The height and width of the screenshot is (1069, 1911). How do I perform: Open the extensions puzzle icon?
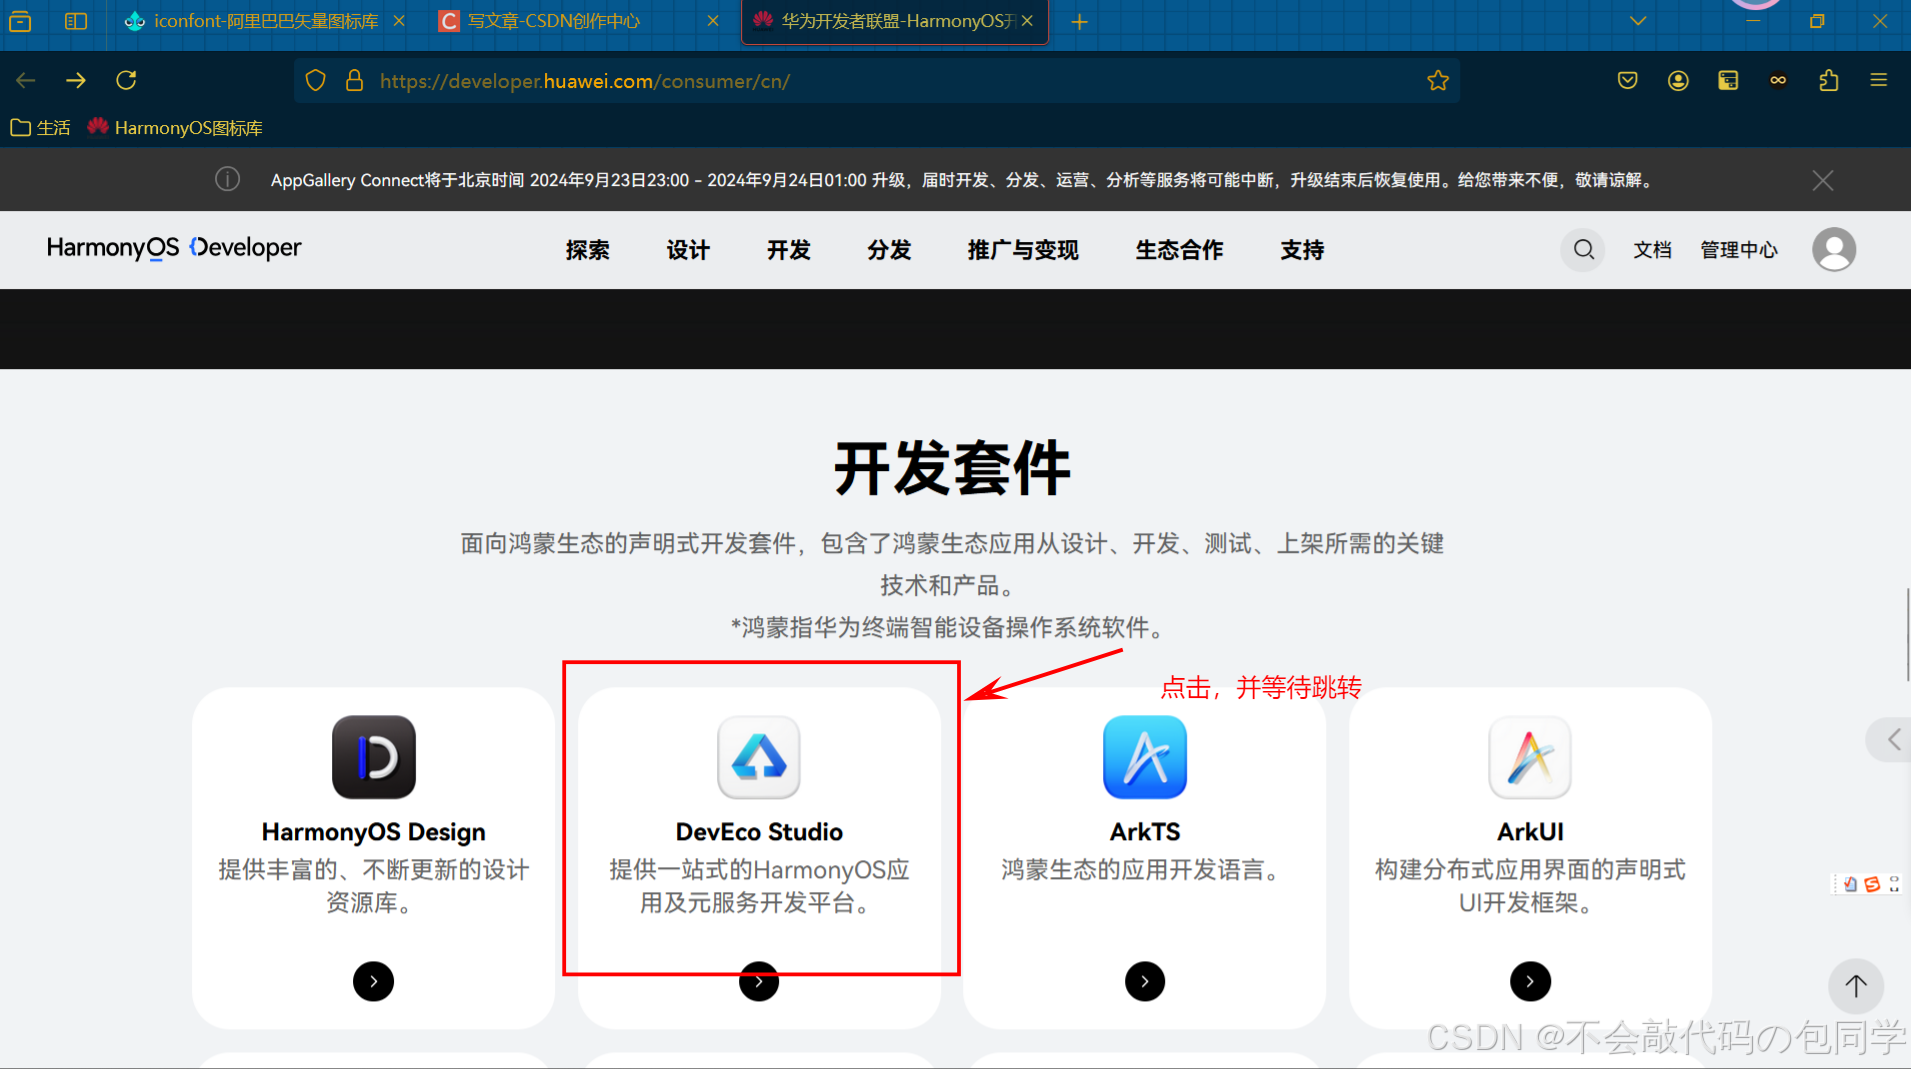point(1829,80)
